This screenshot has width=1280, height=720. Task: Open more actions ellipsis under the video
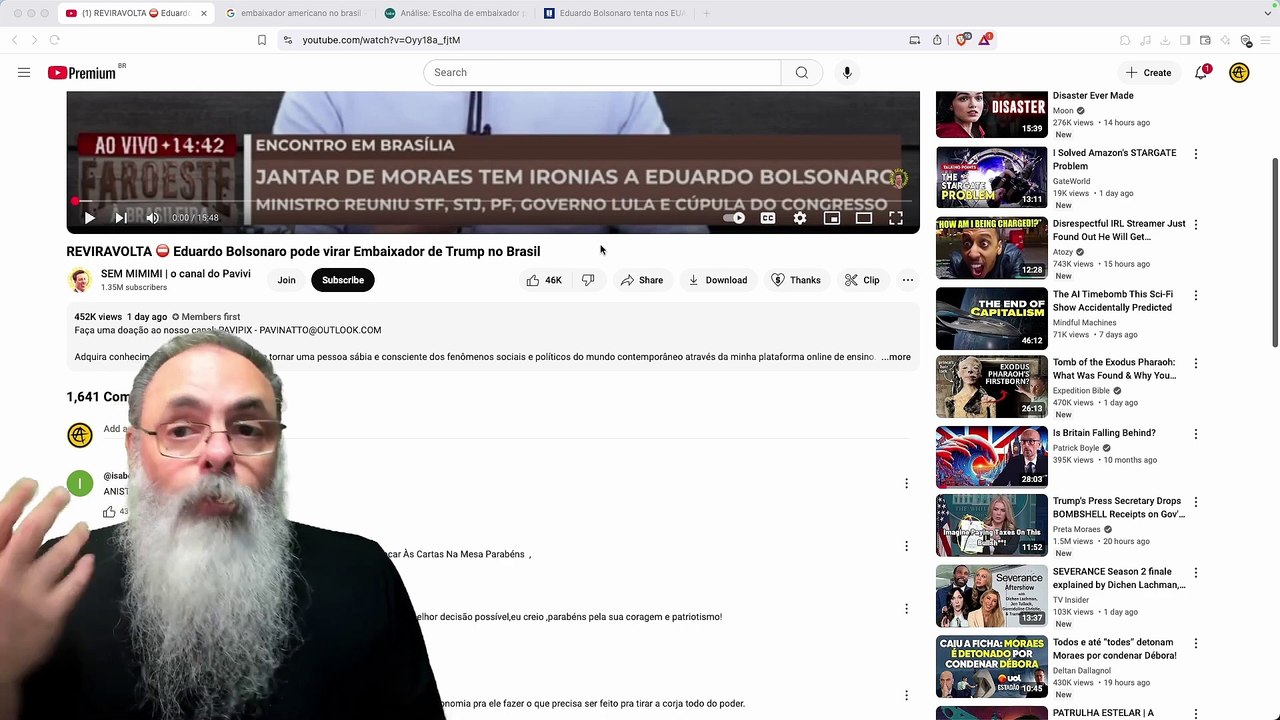coord(908,280)
